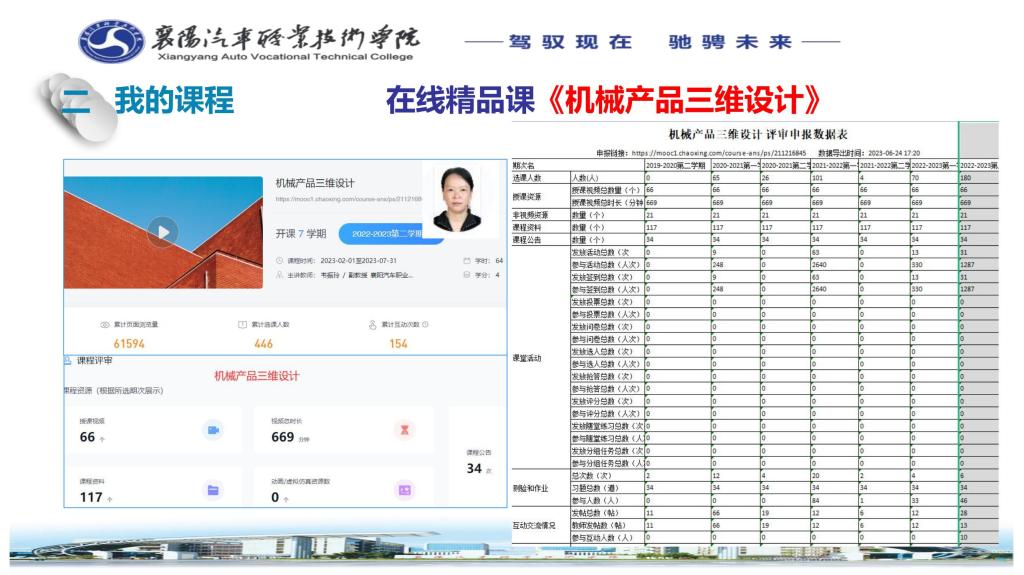This screenshot has width=1024, height=575.
Task: Click the person icon for interaction count
Action: pyautogui.click(x=372, y=325)
